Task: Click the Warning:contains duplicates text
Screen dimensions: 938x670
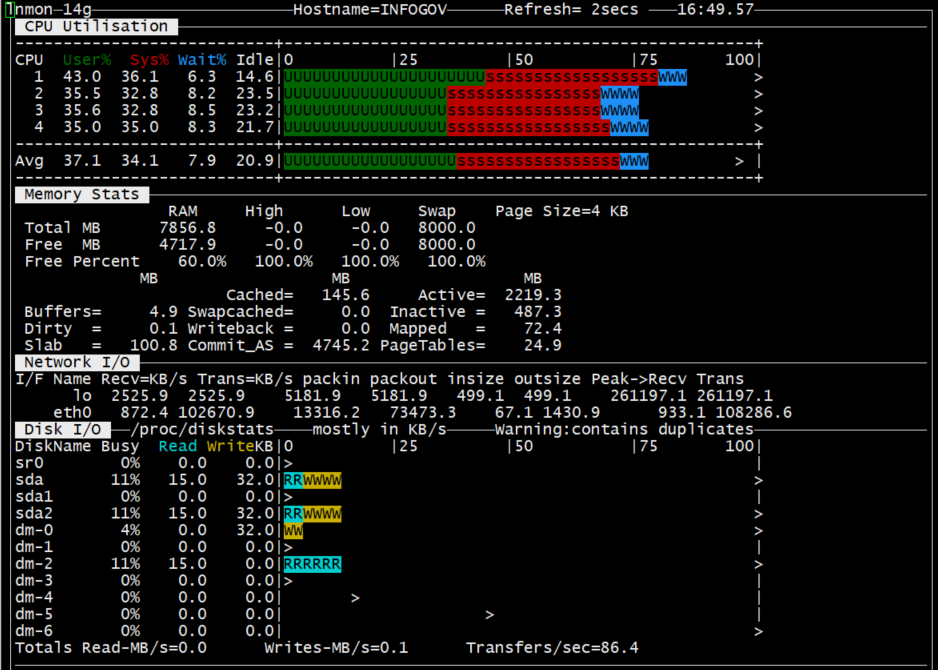Action: coord(624,430)
